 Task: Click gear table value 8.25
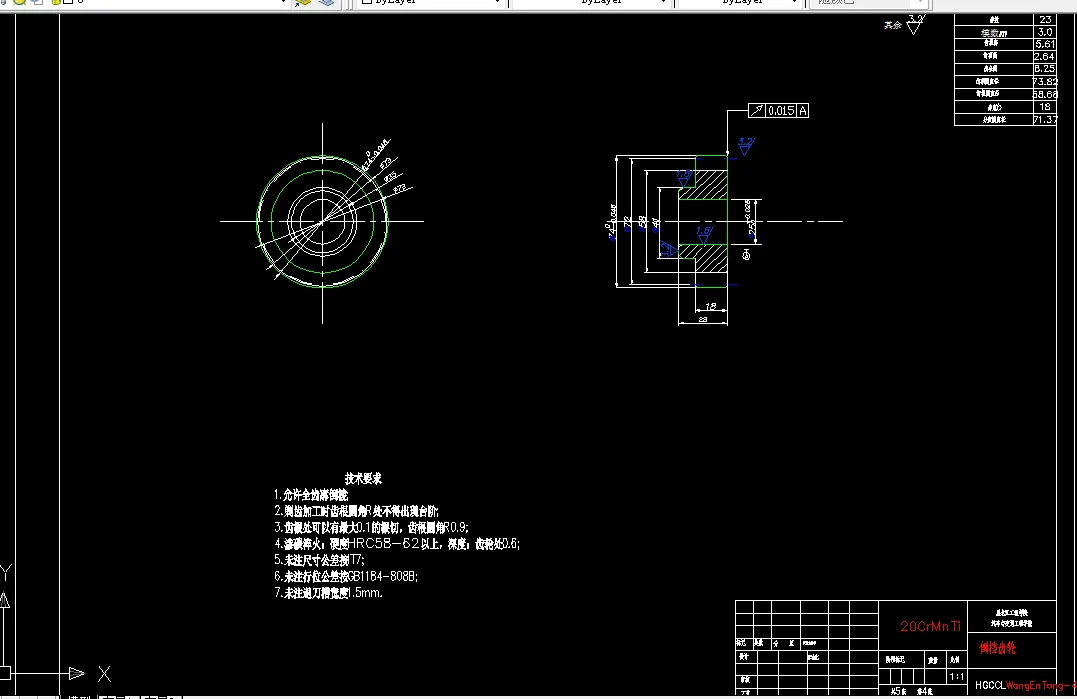(1045, 69)
